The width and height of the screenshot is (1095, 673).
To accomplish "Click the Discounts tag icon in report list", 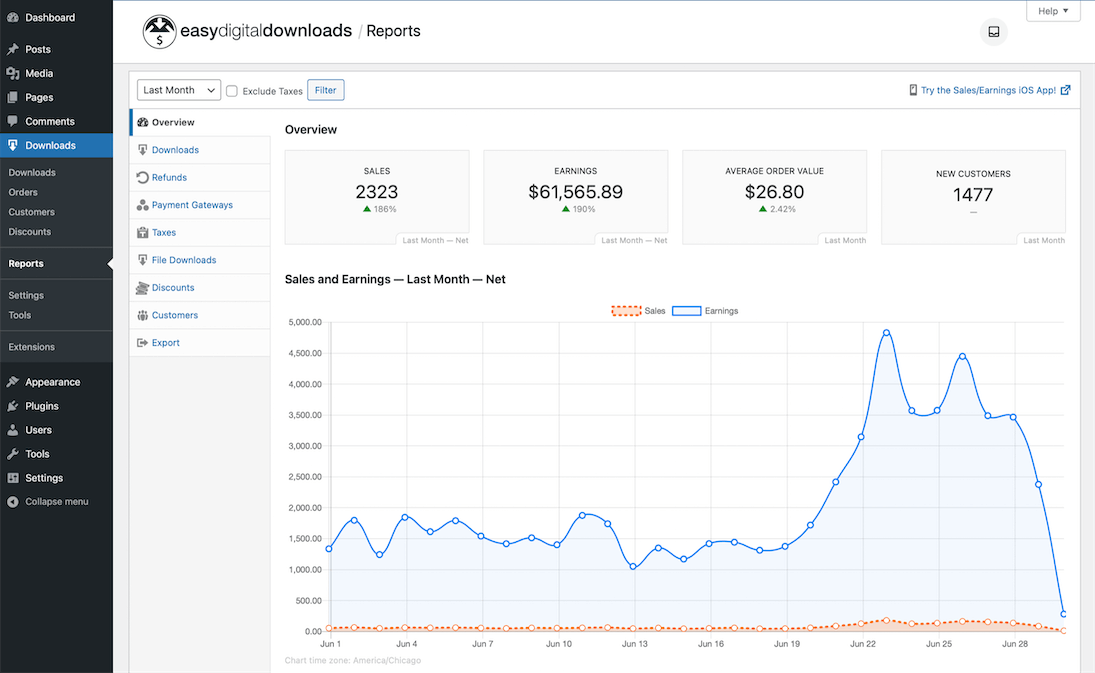I will pyautogui.click(x=142, y=288).
